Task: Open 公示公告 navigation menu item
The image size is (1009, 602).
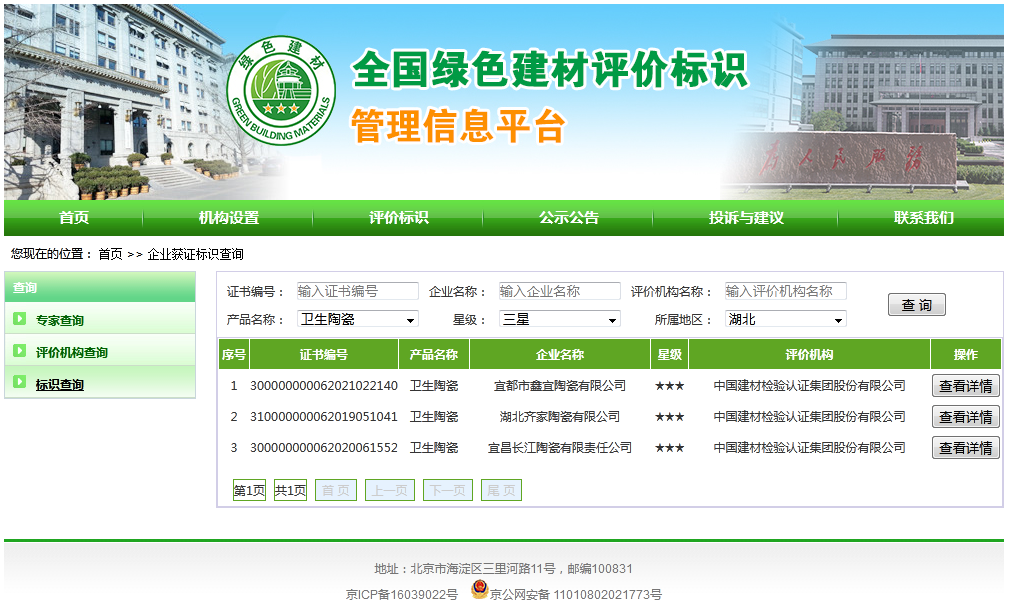Action: click(x=568, y=218)
